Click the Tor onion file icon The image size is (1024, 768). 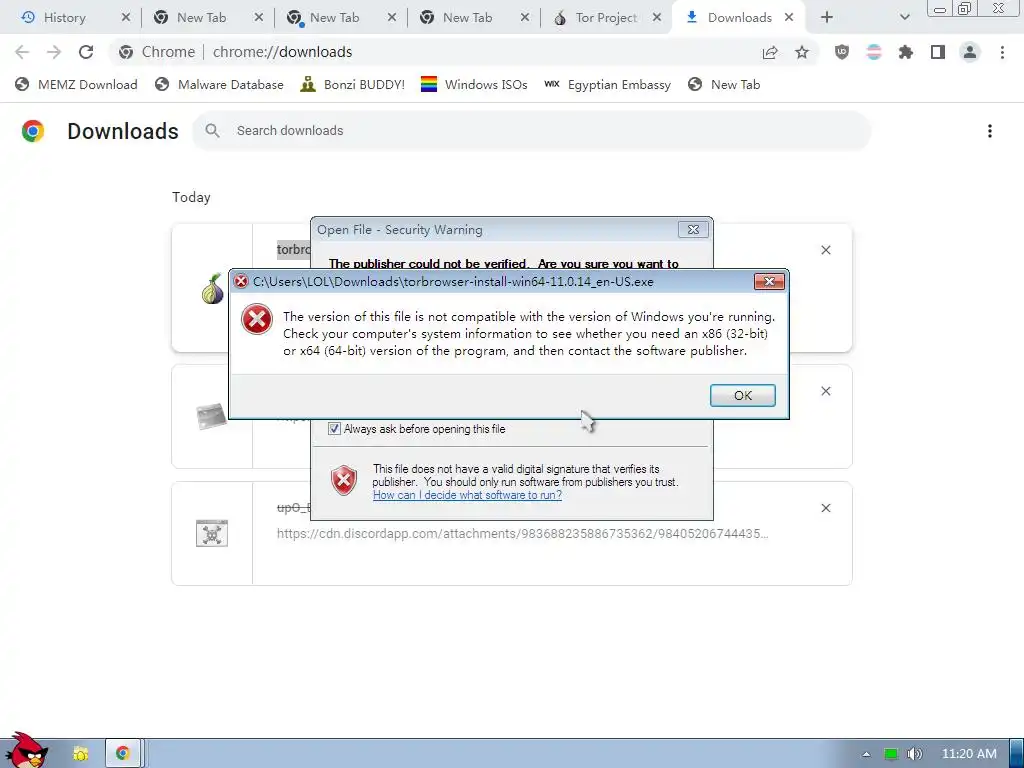click(x=213, y=289)
